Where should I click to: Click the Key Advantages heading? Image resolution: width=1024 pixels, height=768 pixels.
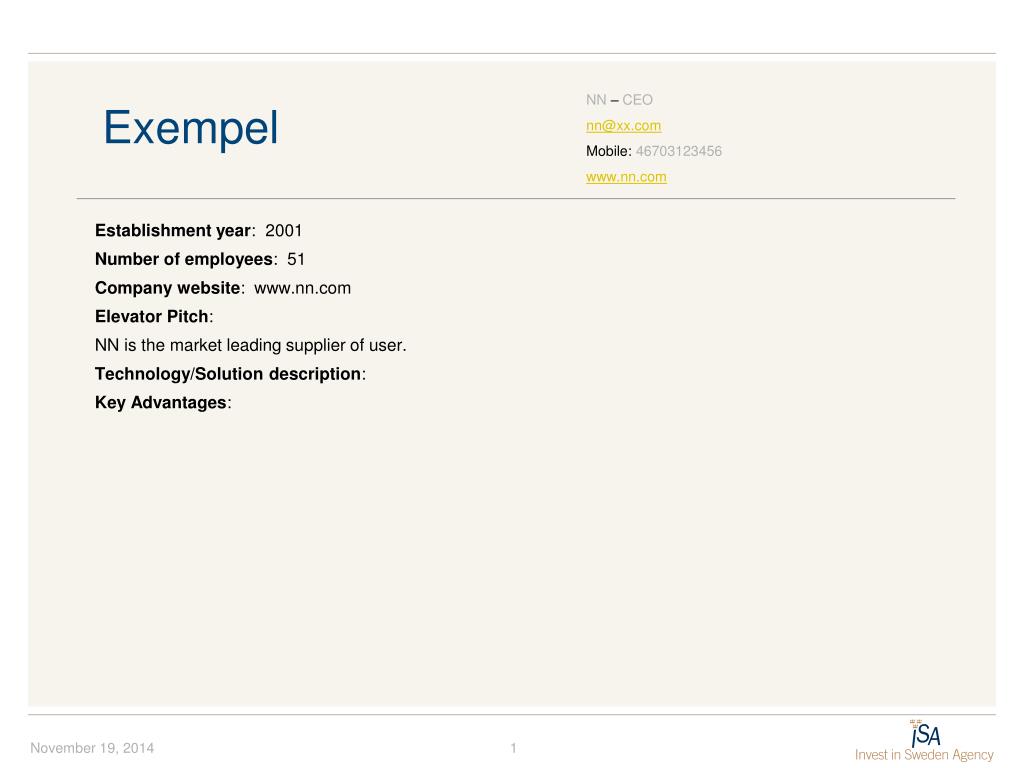pyautogui.click(x=161, y=402)
